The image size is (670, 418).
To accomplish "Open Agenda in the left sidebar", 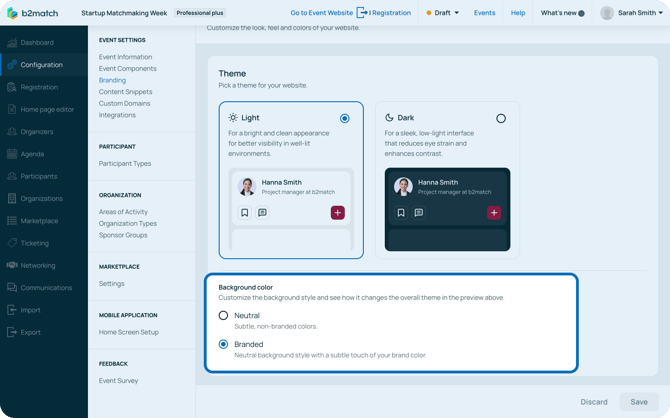I will (32, 154).
